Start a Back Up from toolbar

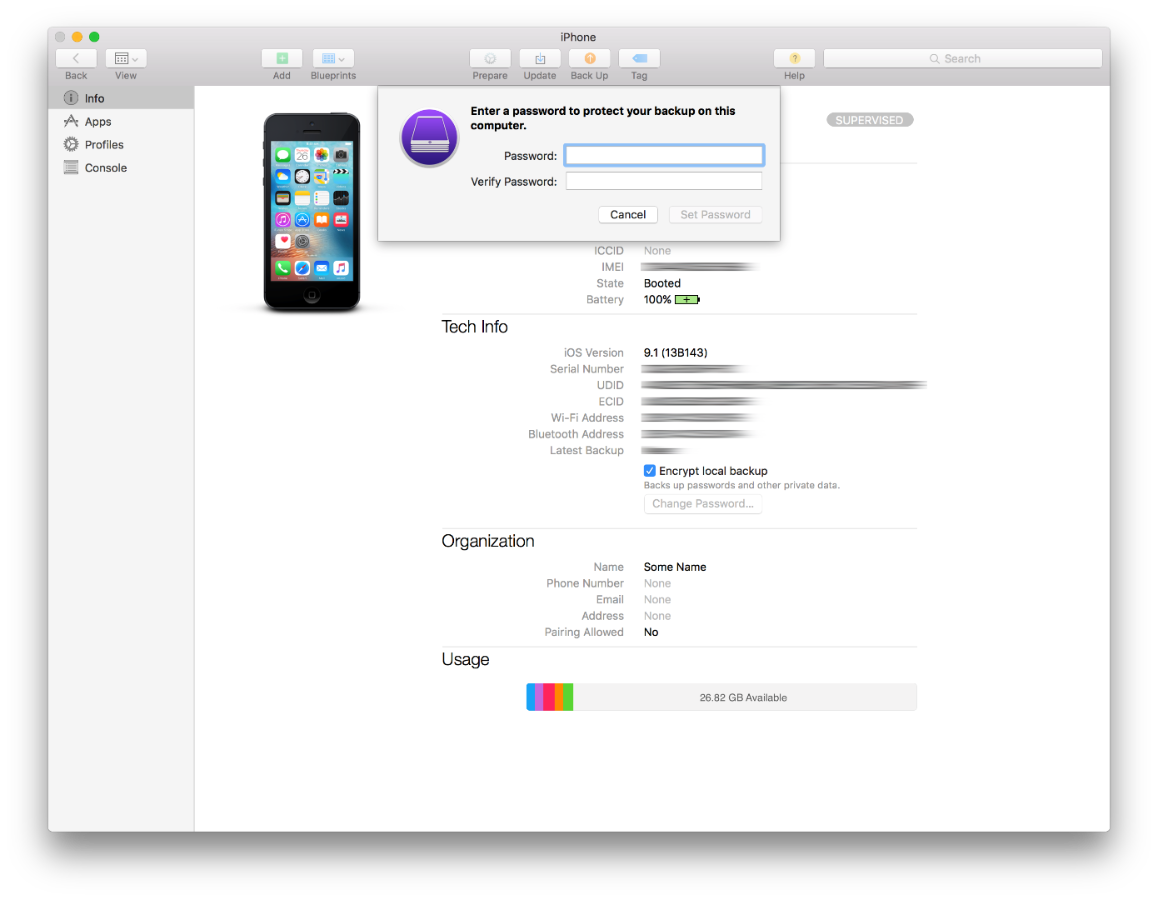589,59
